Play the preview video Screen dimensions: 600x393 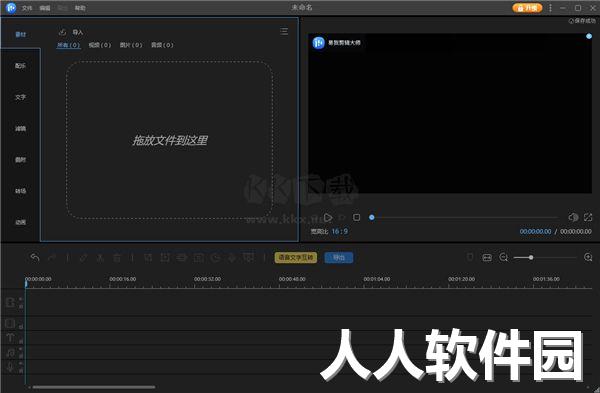coord(328,217)
